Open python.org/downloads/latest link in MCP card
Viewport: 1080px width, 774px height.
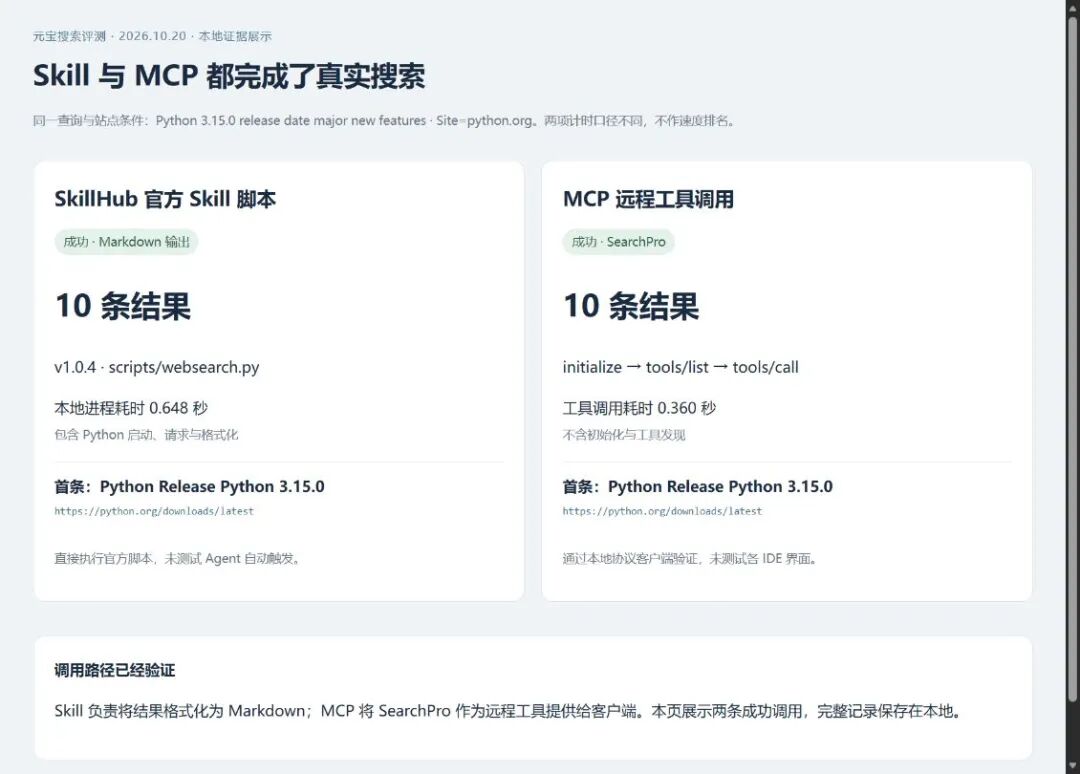pyautogui.click(x=663, y=511)
